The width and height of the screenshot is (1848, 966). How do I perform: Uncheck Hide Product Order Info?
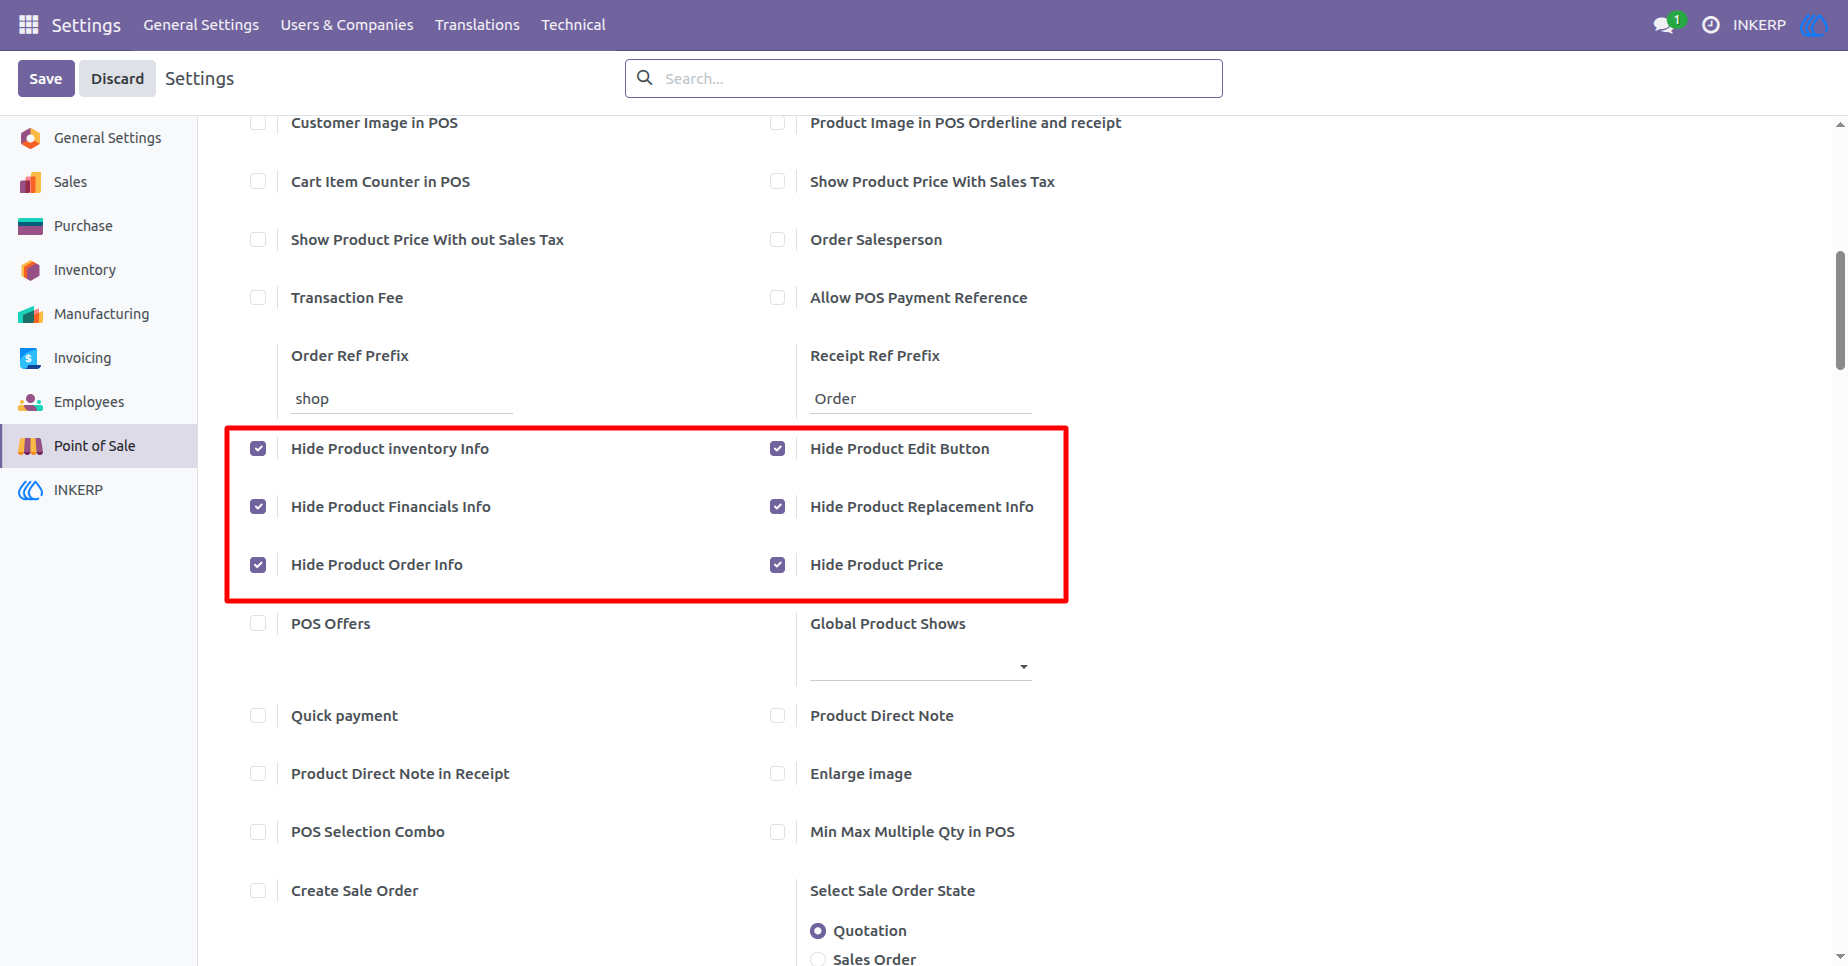(x=258, y=565)
